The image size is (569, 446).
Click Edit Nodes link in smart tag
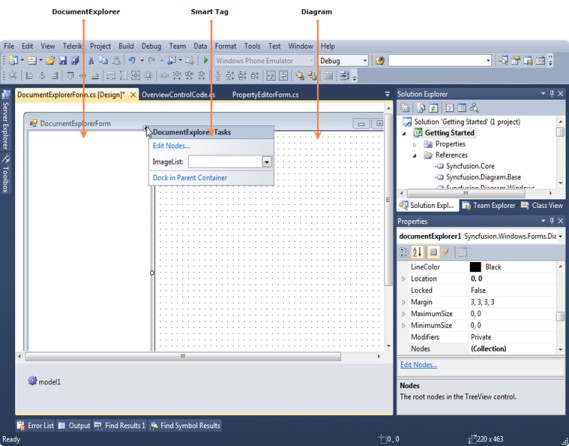pyautogui.click(x=171, y=146)
